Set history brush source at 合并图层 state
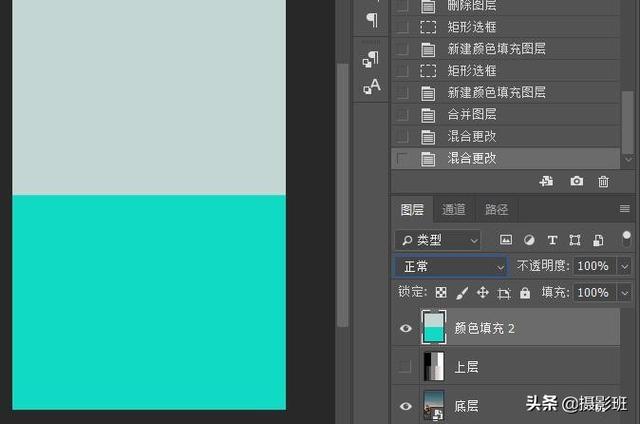This screenshot has width=640, height=424. [402, 115]
